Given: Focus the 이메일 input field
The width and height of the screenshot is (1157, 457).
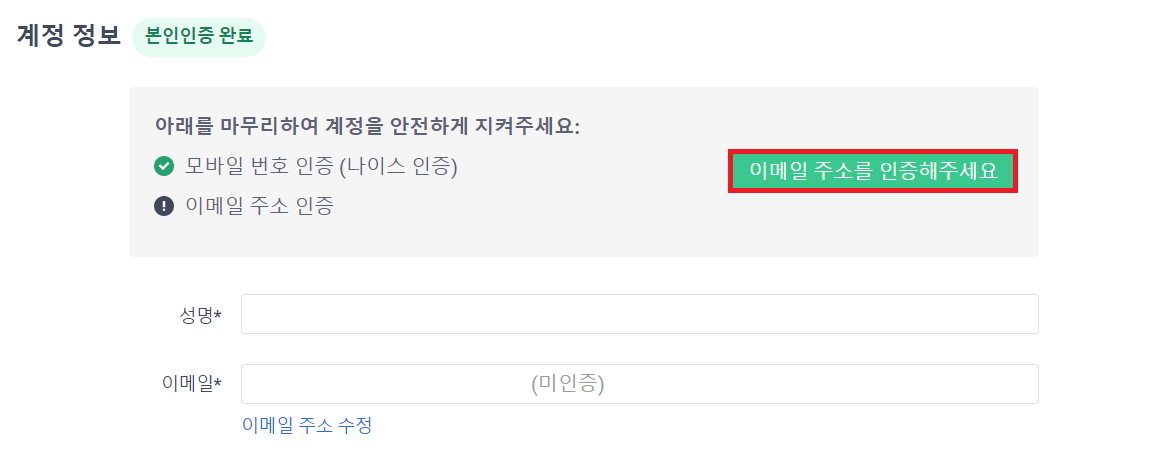Looking at the screenshot, I should (x=640, y=384).
